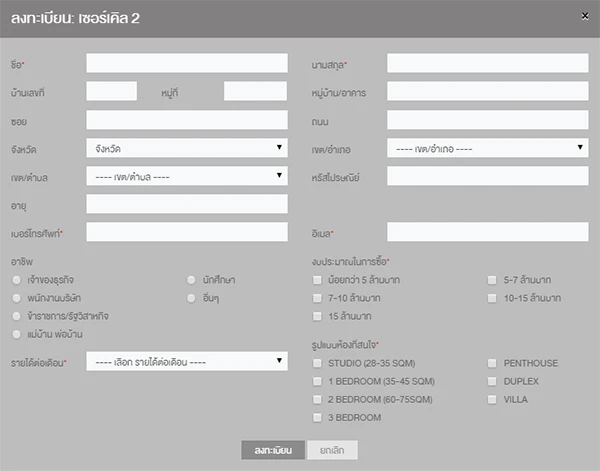Check the น้อยกว่า 5 ล้านบาท budget box

pos(317,280)
